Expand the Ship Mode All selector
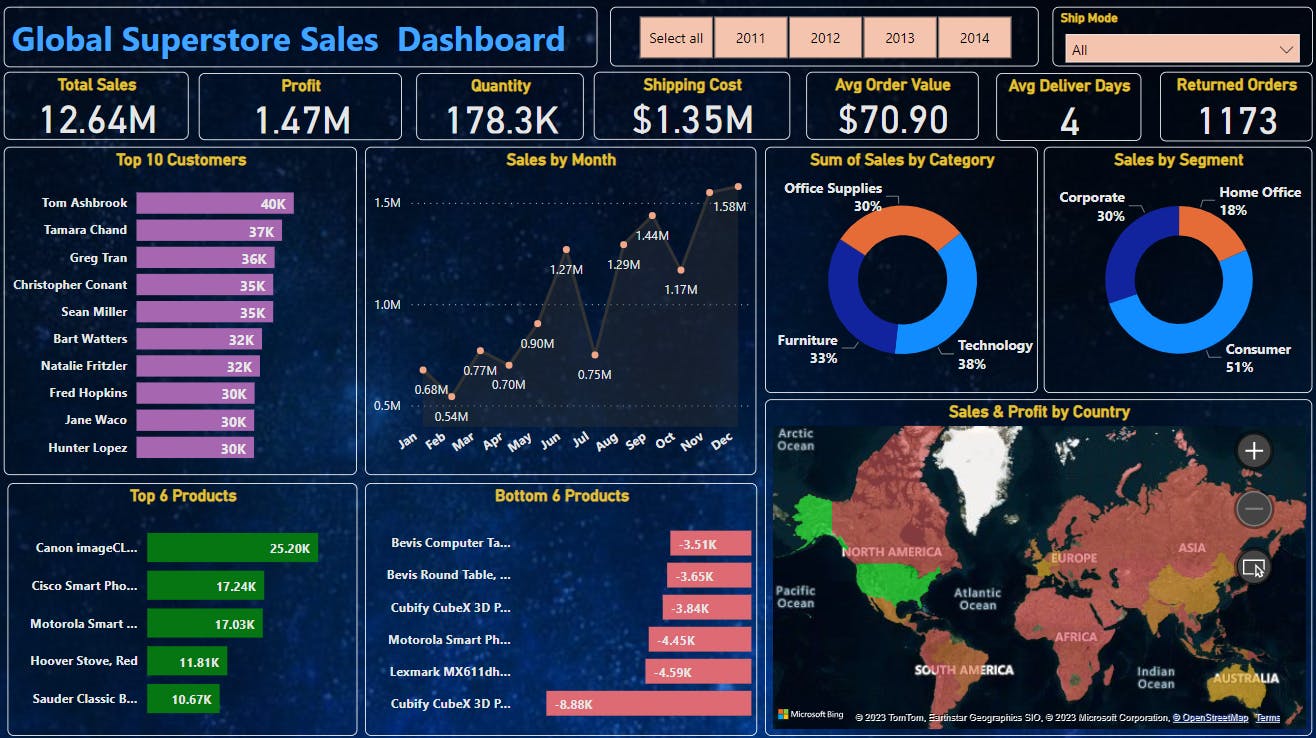 click(x=1180, y=47)
